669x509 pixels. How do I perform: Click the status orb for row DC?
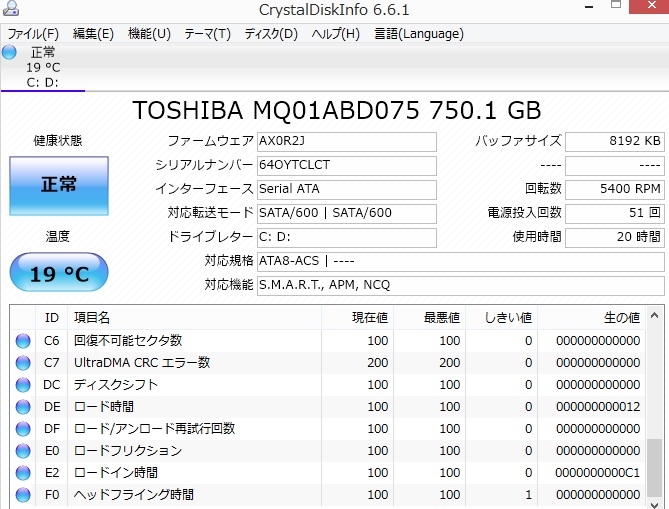coord(23,385)
